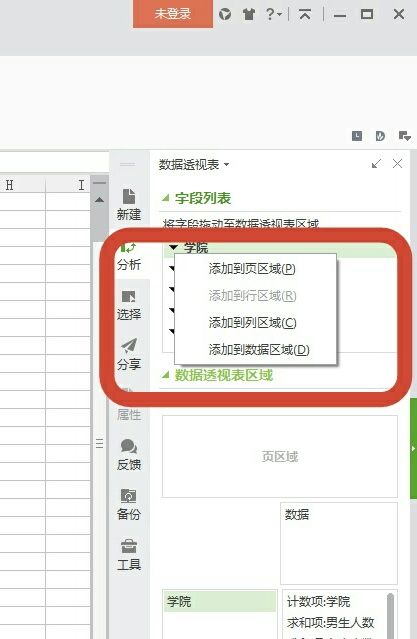Collapse the 数据透视表区域 section
The width and height of the screenshot is (417, 639).
tap(165, 375)
